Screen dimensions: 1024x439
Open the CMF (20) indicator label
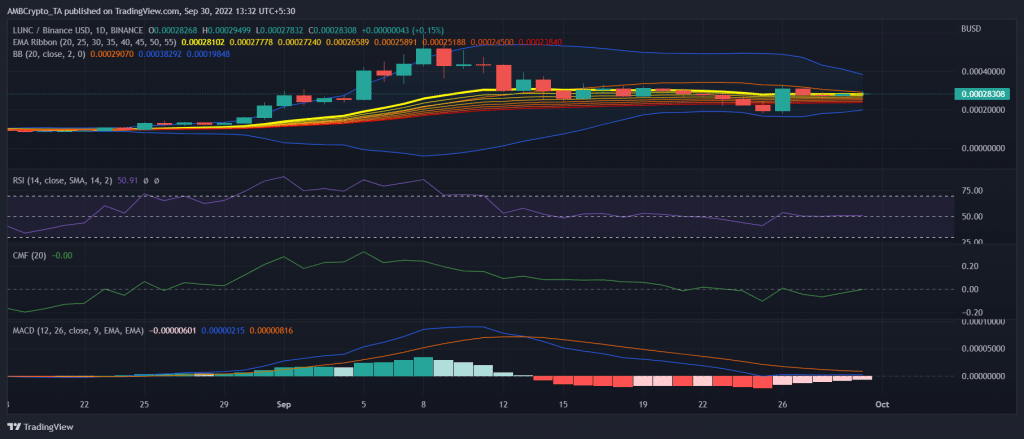click(29, 255)
